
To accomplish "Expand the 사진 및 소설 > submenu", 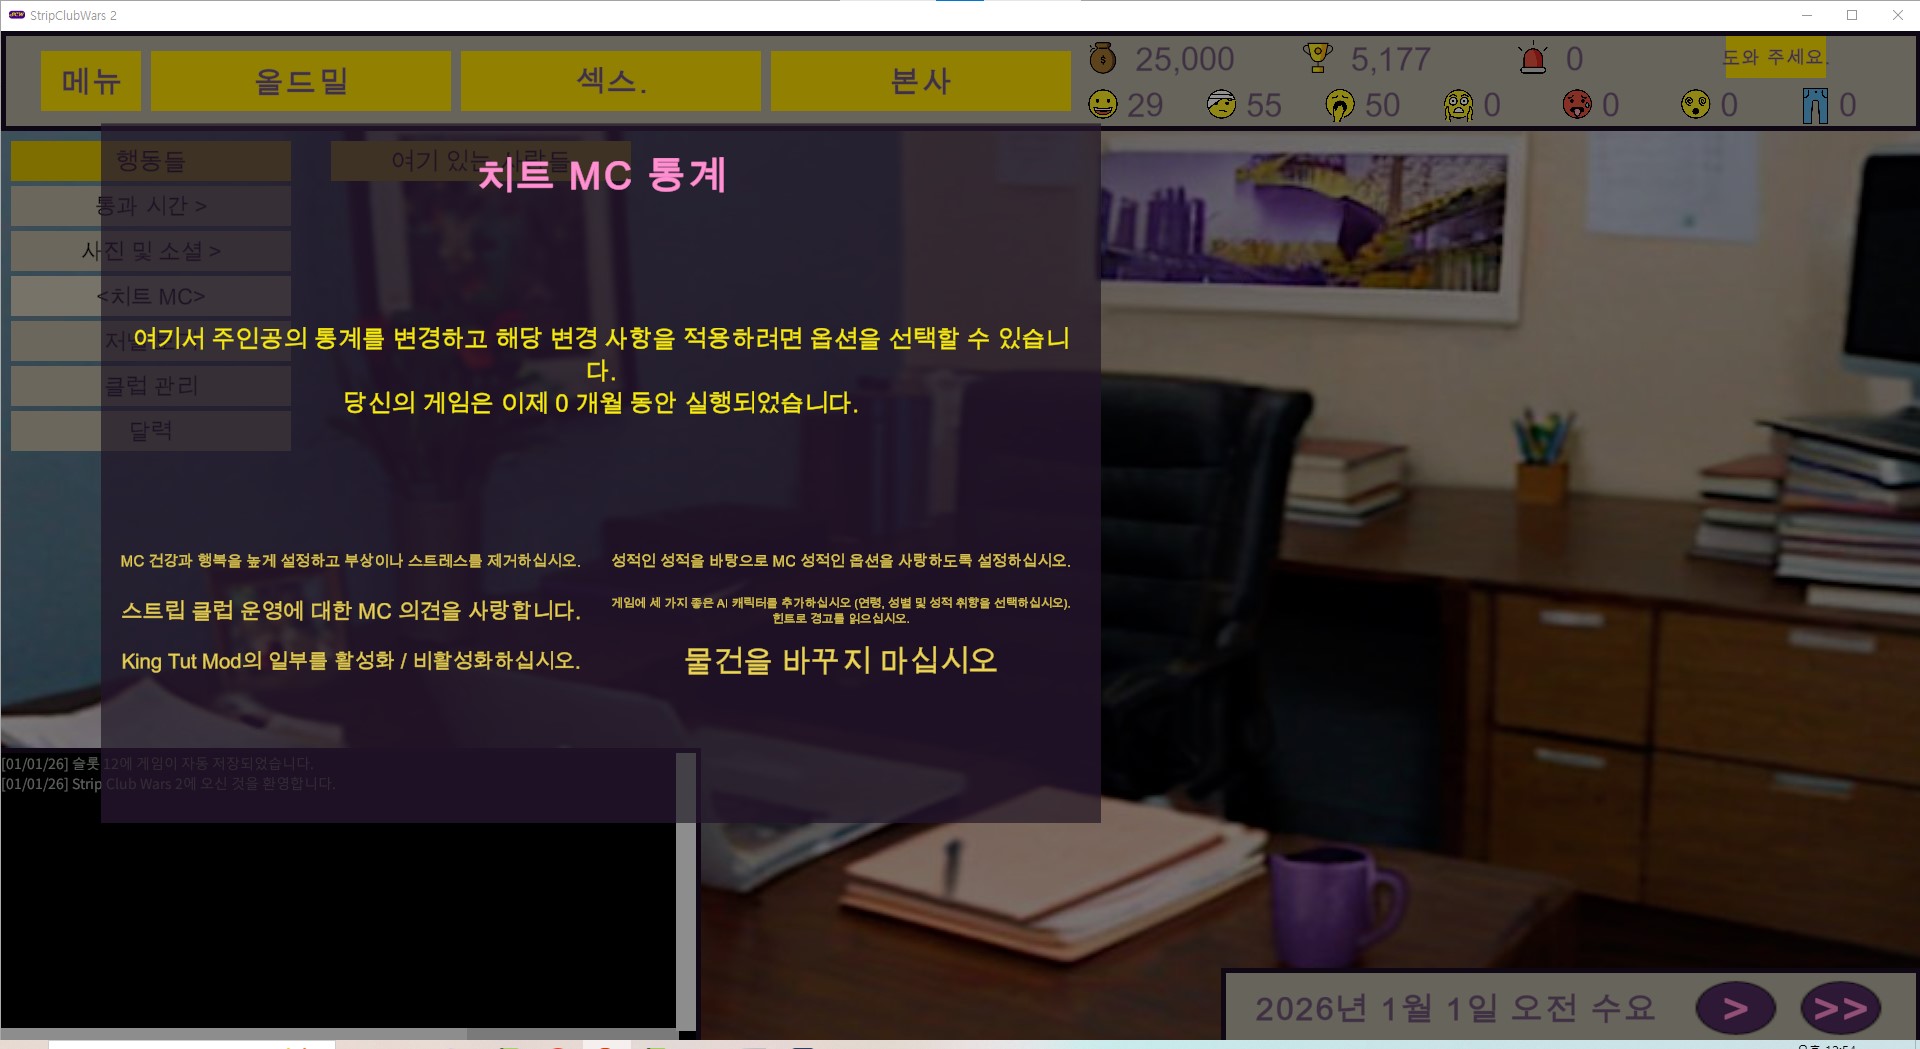I will tap(151, 251).
